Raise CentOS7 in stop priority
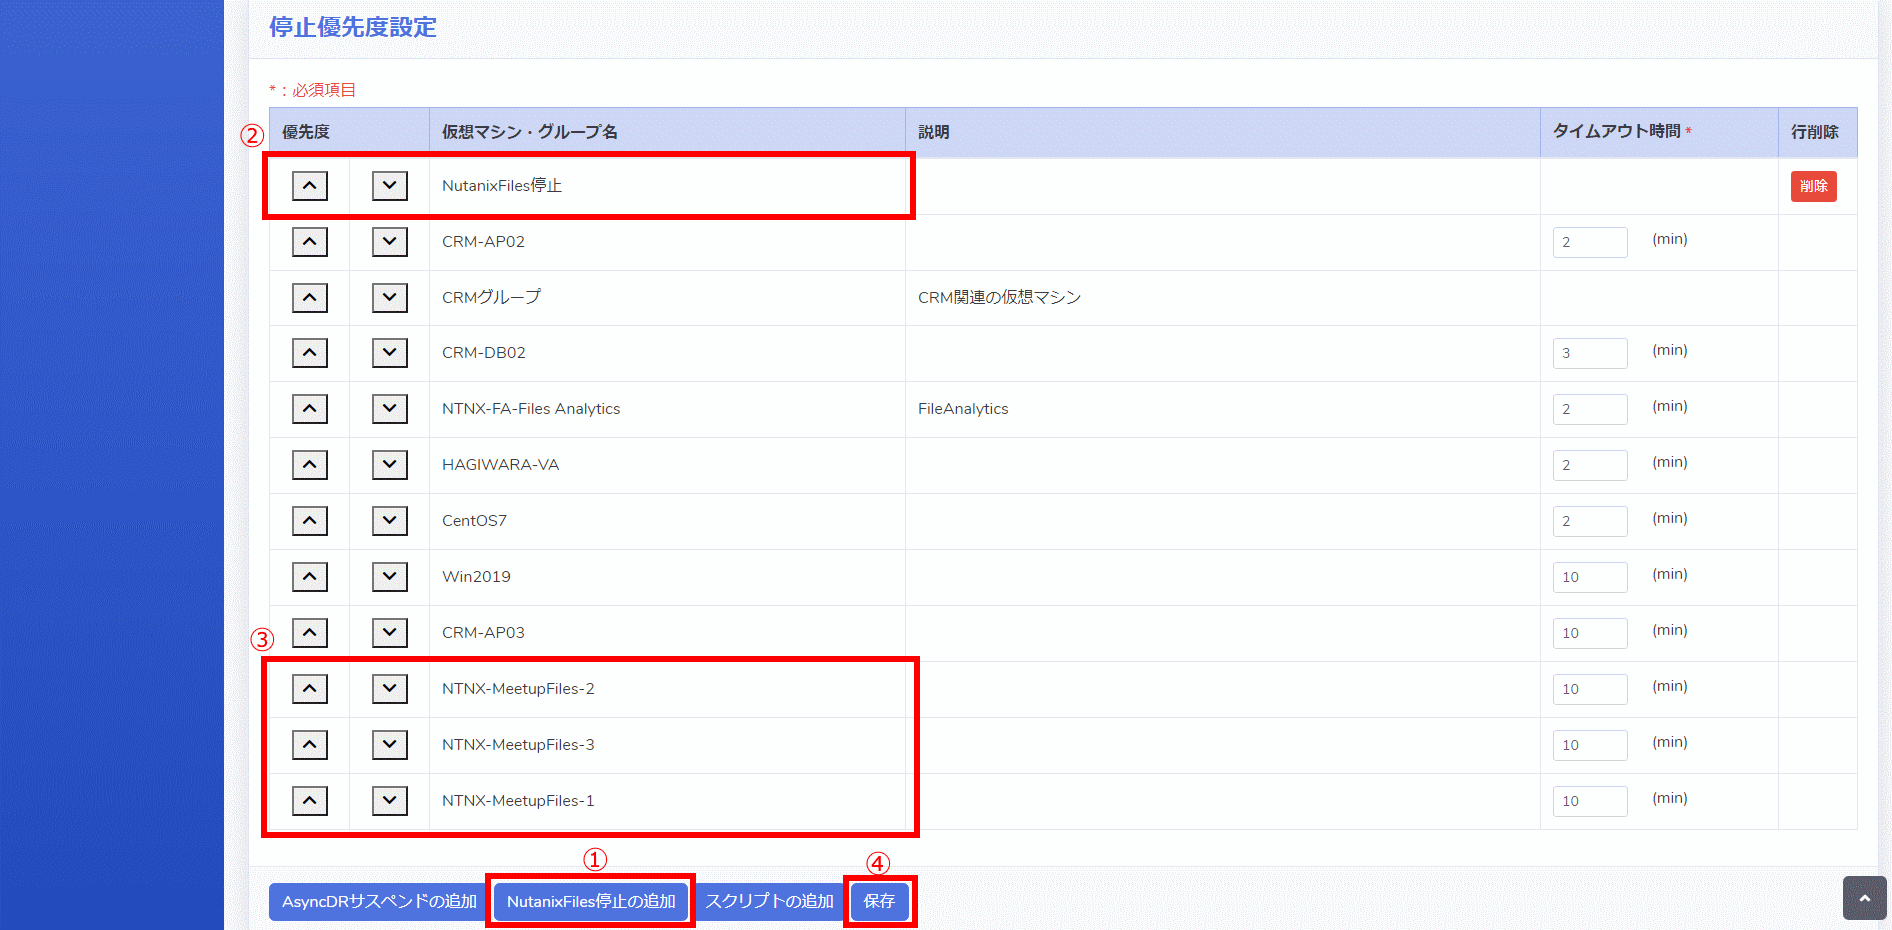The width and height of the screenshot is (1892, 930). [x=310, y=521]
